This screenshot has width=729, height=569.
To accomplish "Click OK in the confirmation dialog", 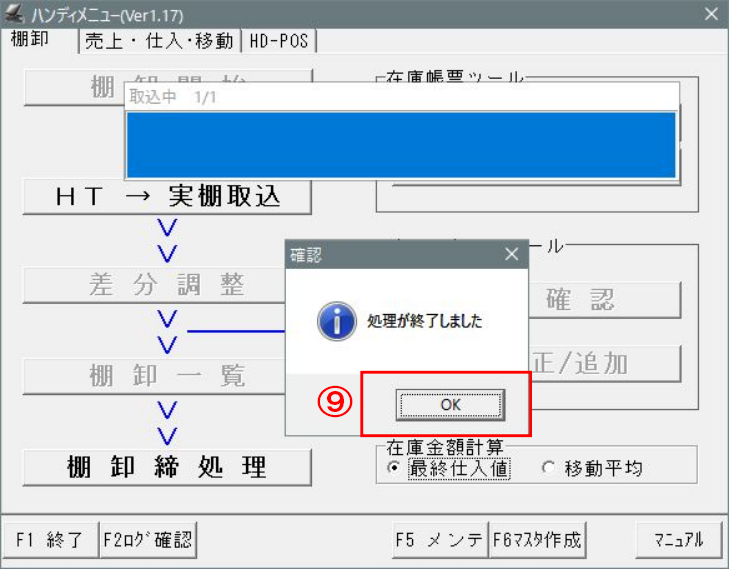I will point(450,404).
